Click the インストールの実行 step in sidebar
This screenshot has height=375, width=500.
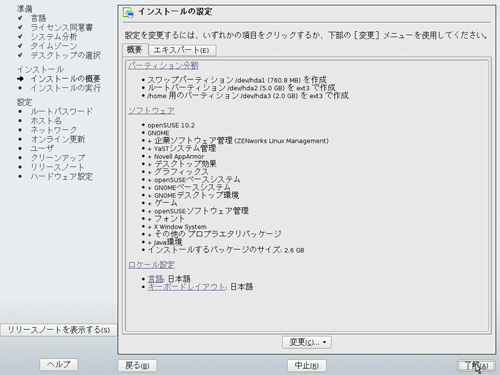(x=66, y=88)
